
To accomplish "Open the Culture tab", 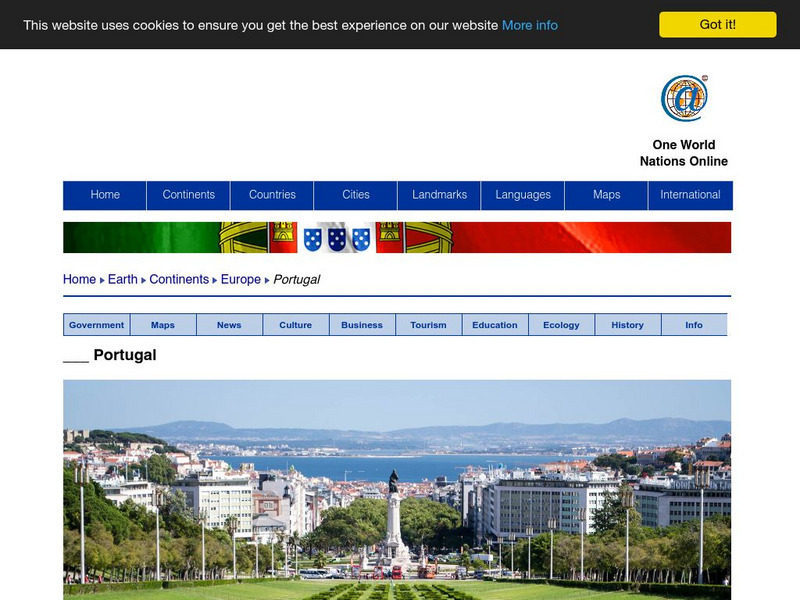I will [x=294, y=324].
